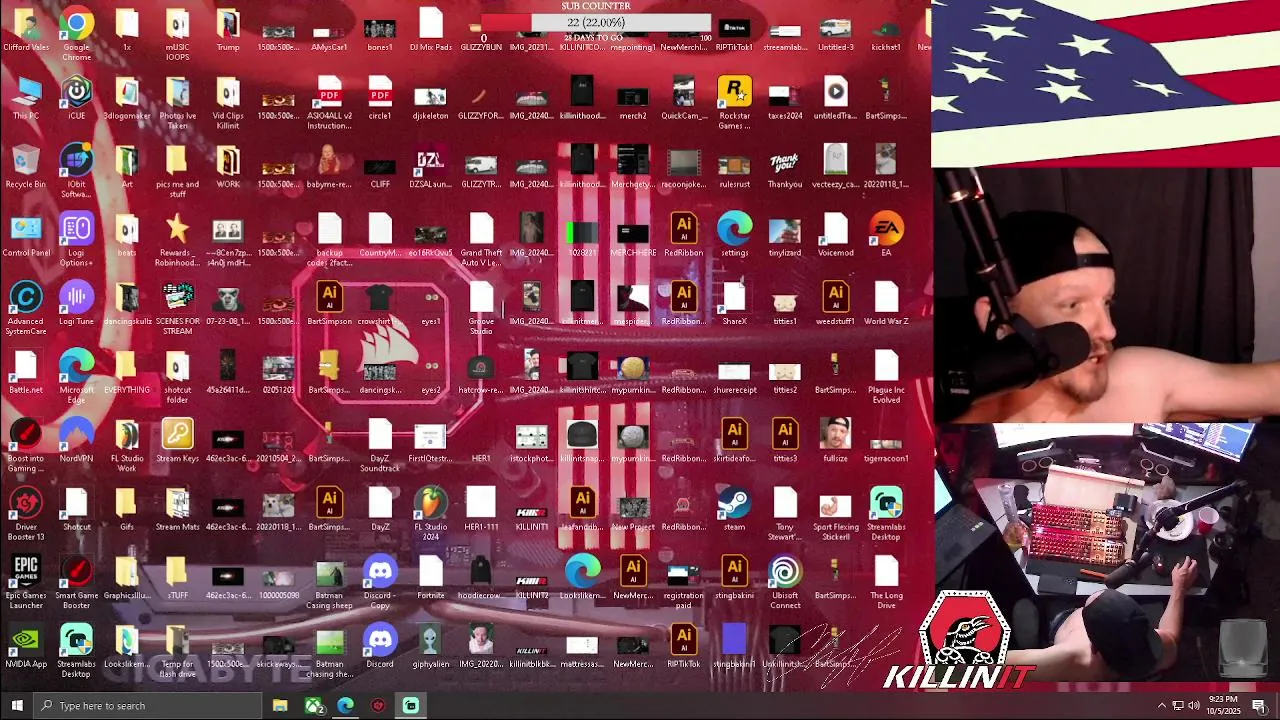The width and height of the screenshot is (1280, 720).
Task: Open the circle1 PDF file
Action: click(380, 100)
